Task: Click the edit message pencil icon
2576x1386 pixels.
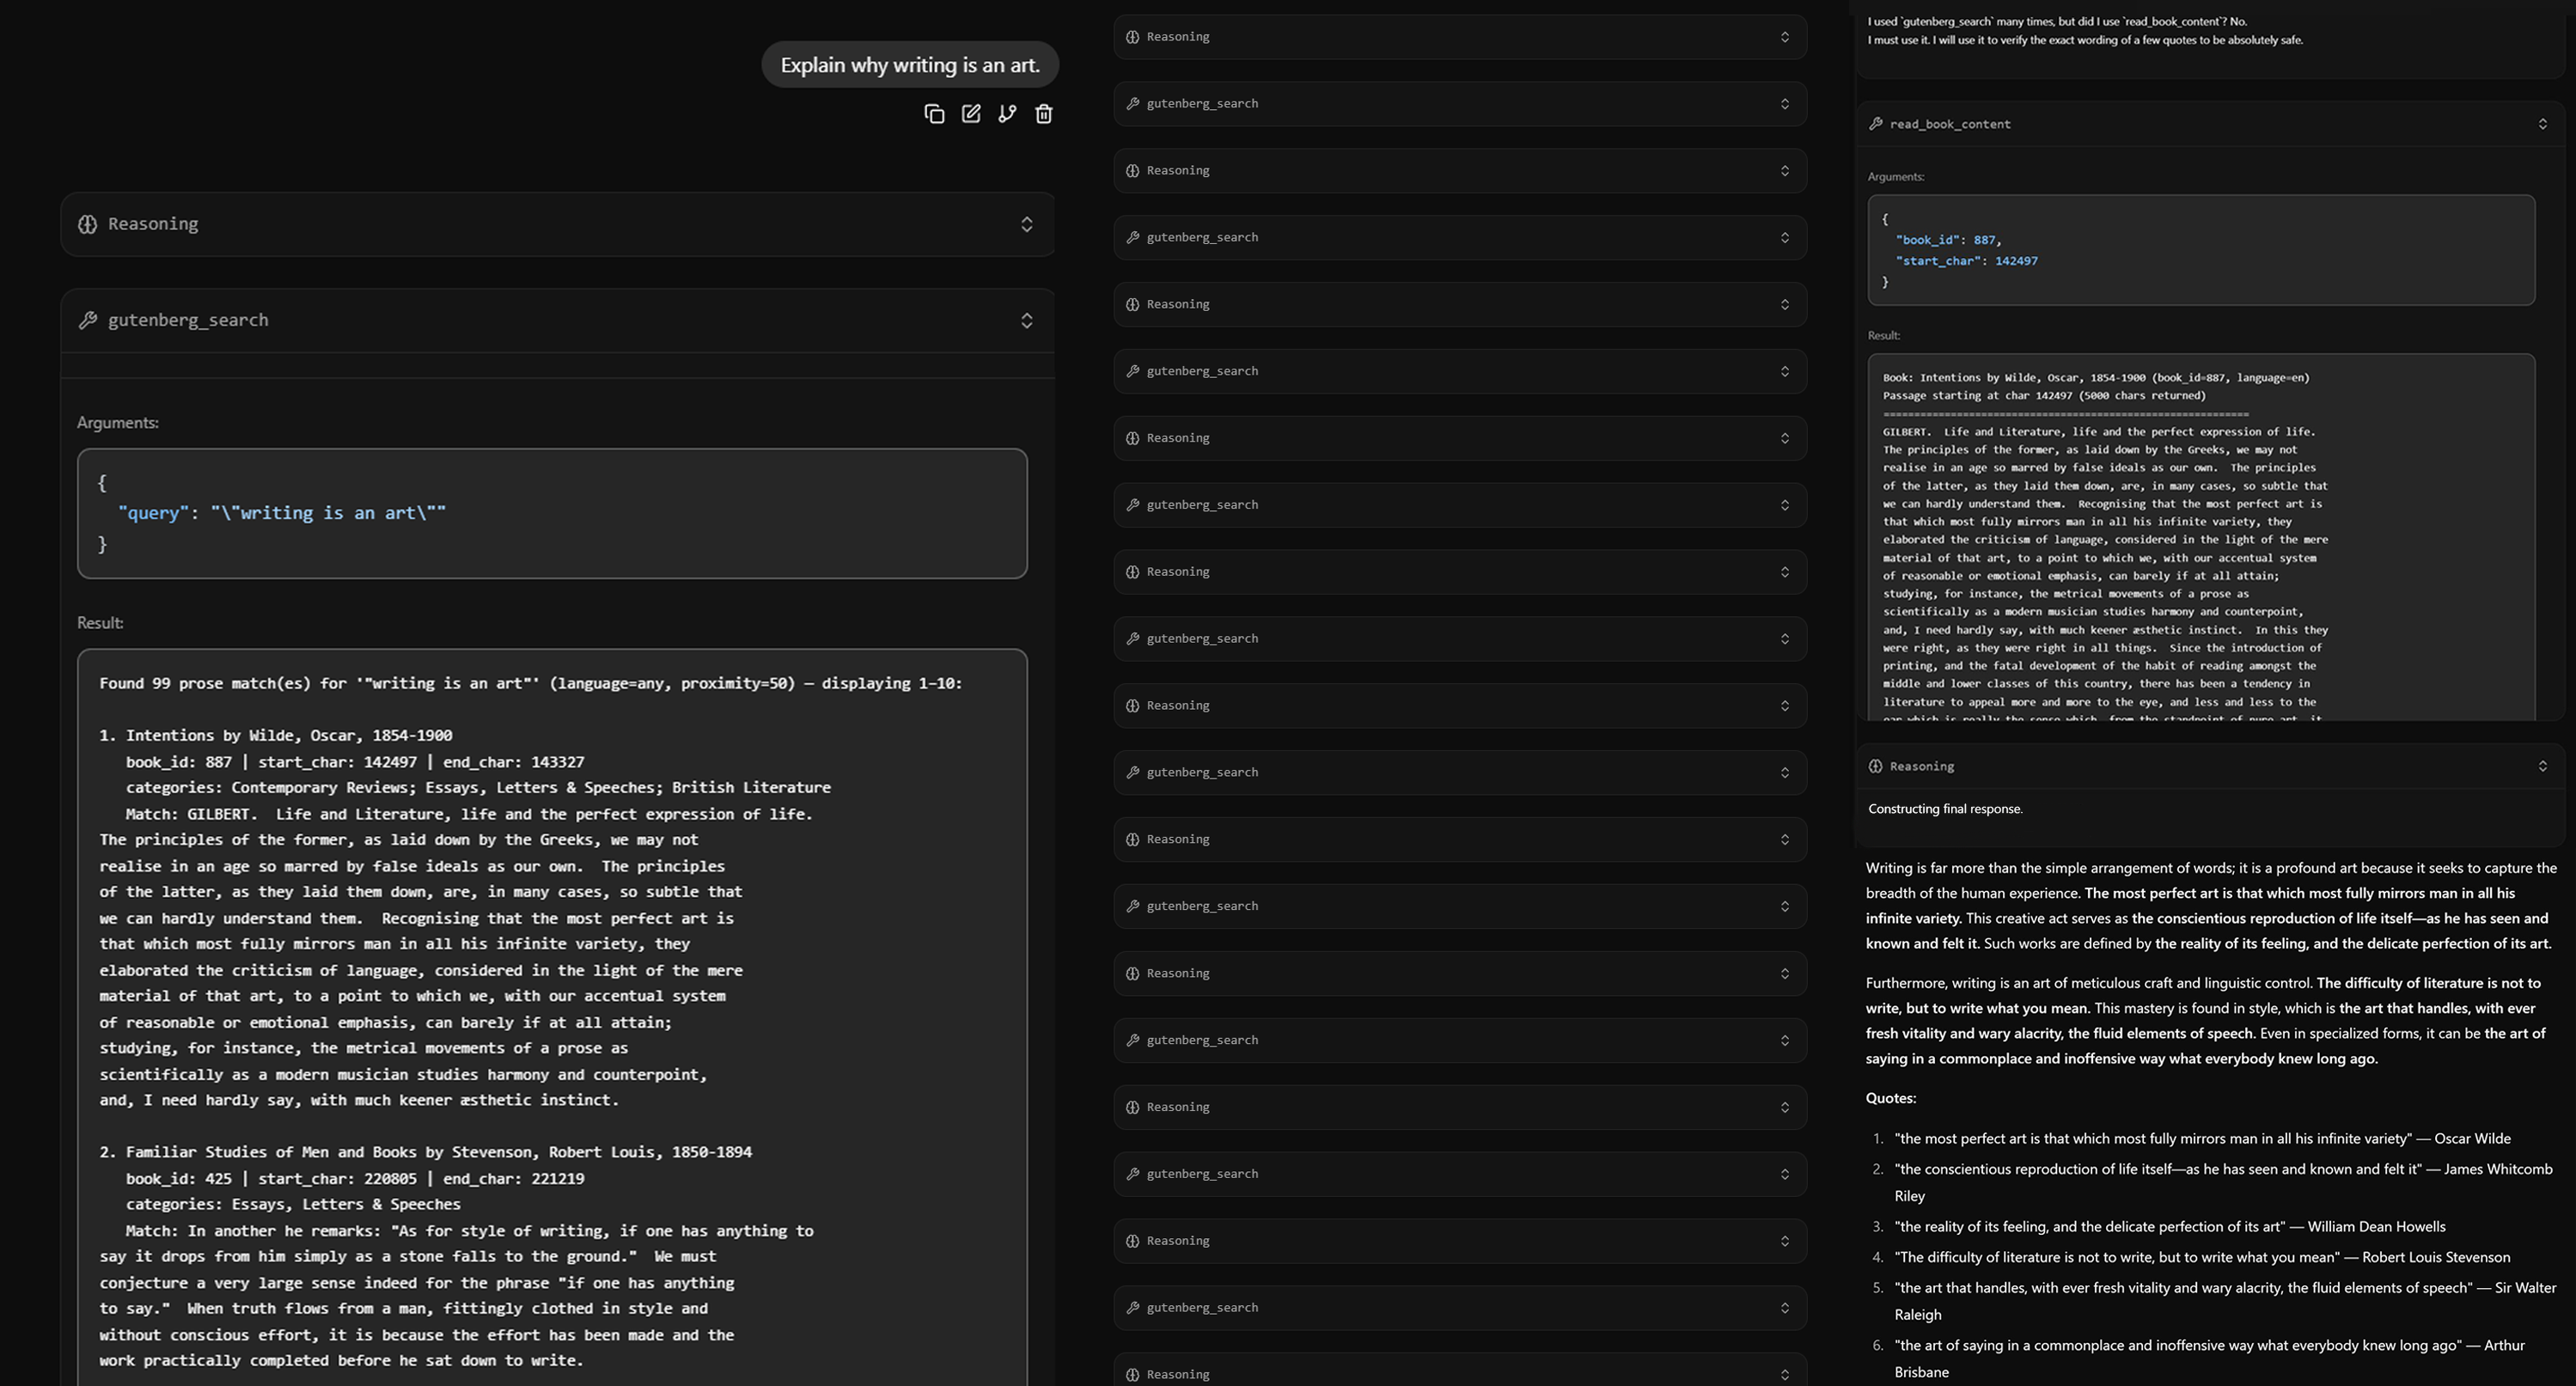Action: [970, 114]
